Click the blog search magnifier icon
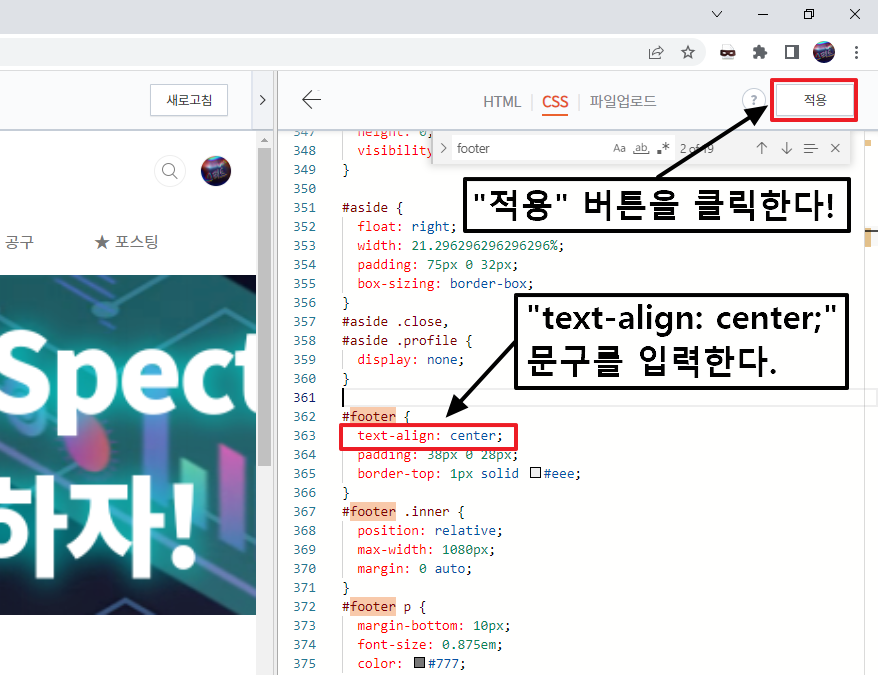The image size is (878, 675). coord(170,171)
